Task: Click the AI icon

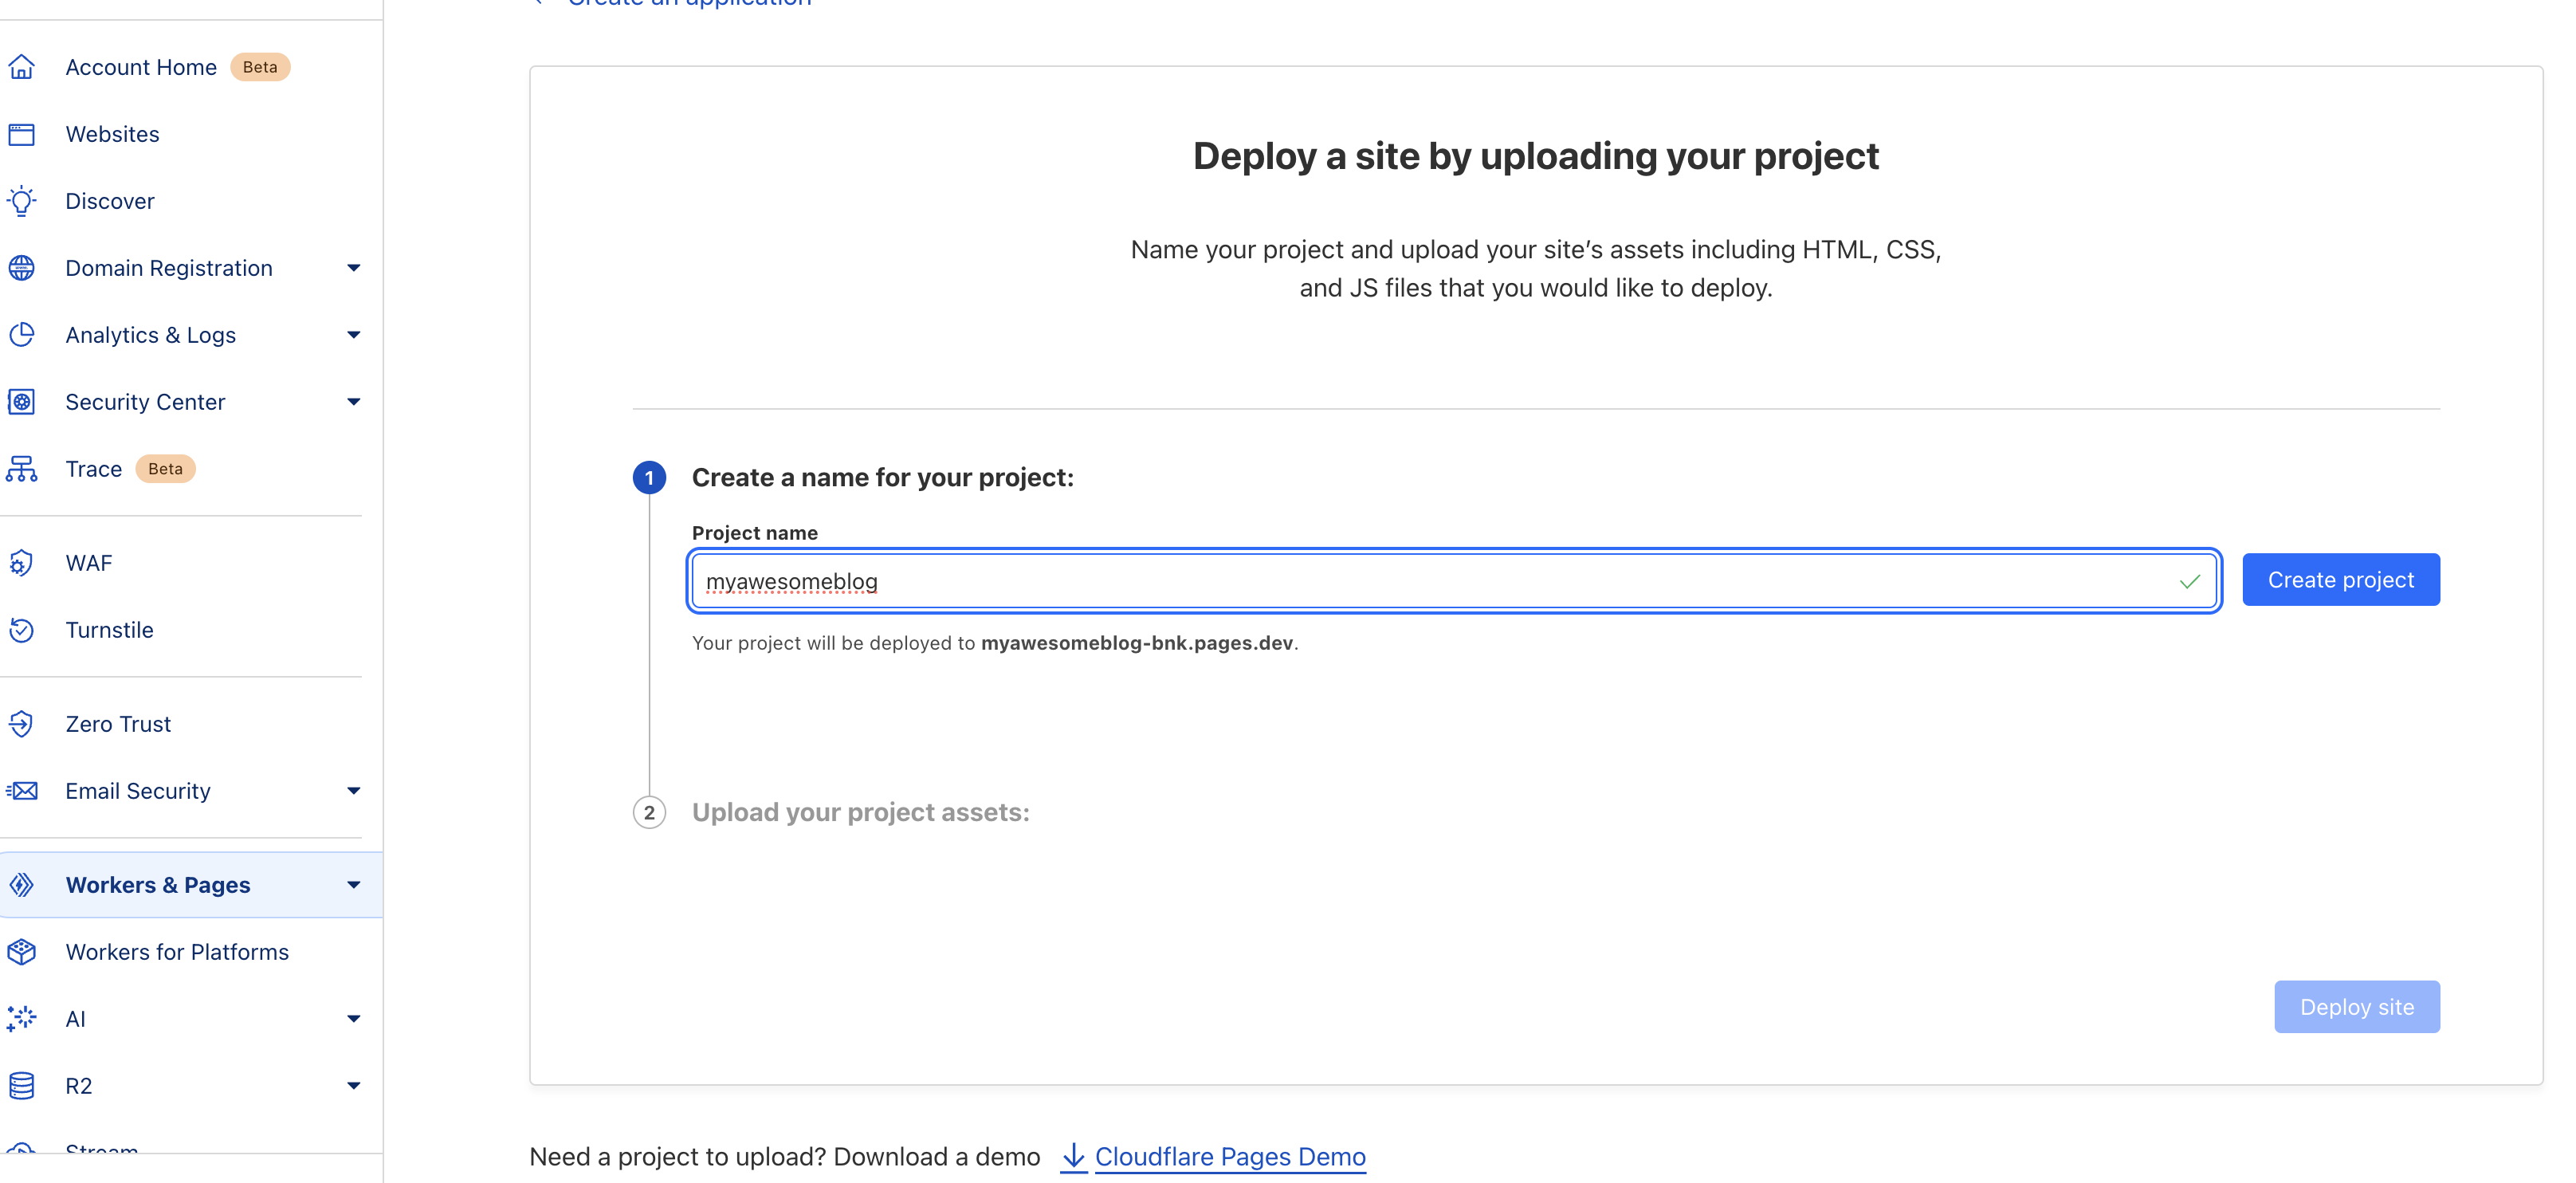Action: pyautogui.click(x=23, y=1017)
